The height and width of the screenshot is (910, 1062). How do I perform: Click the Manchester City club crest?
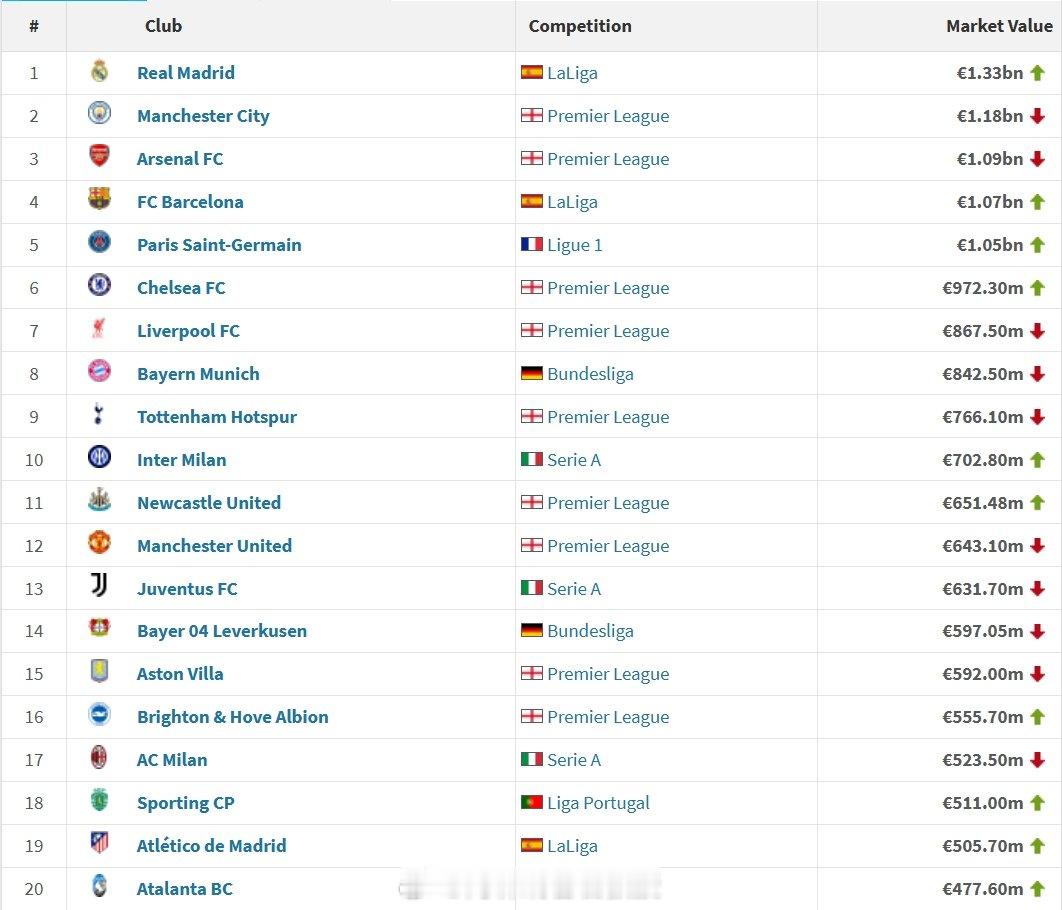click(x=100, y=113)
